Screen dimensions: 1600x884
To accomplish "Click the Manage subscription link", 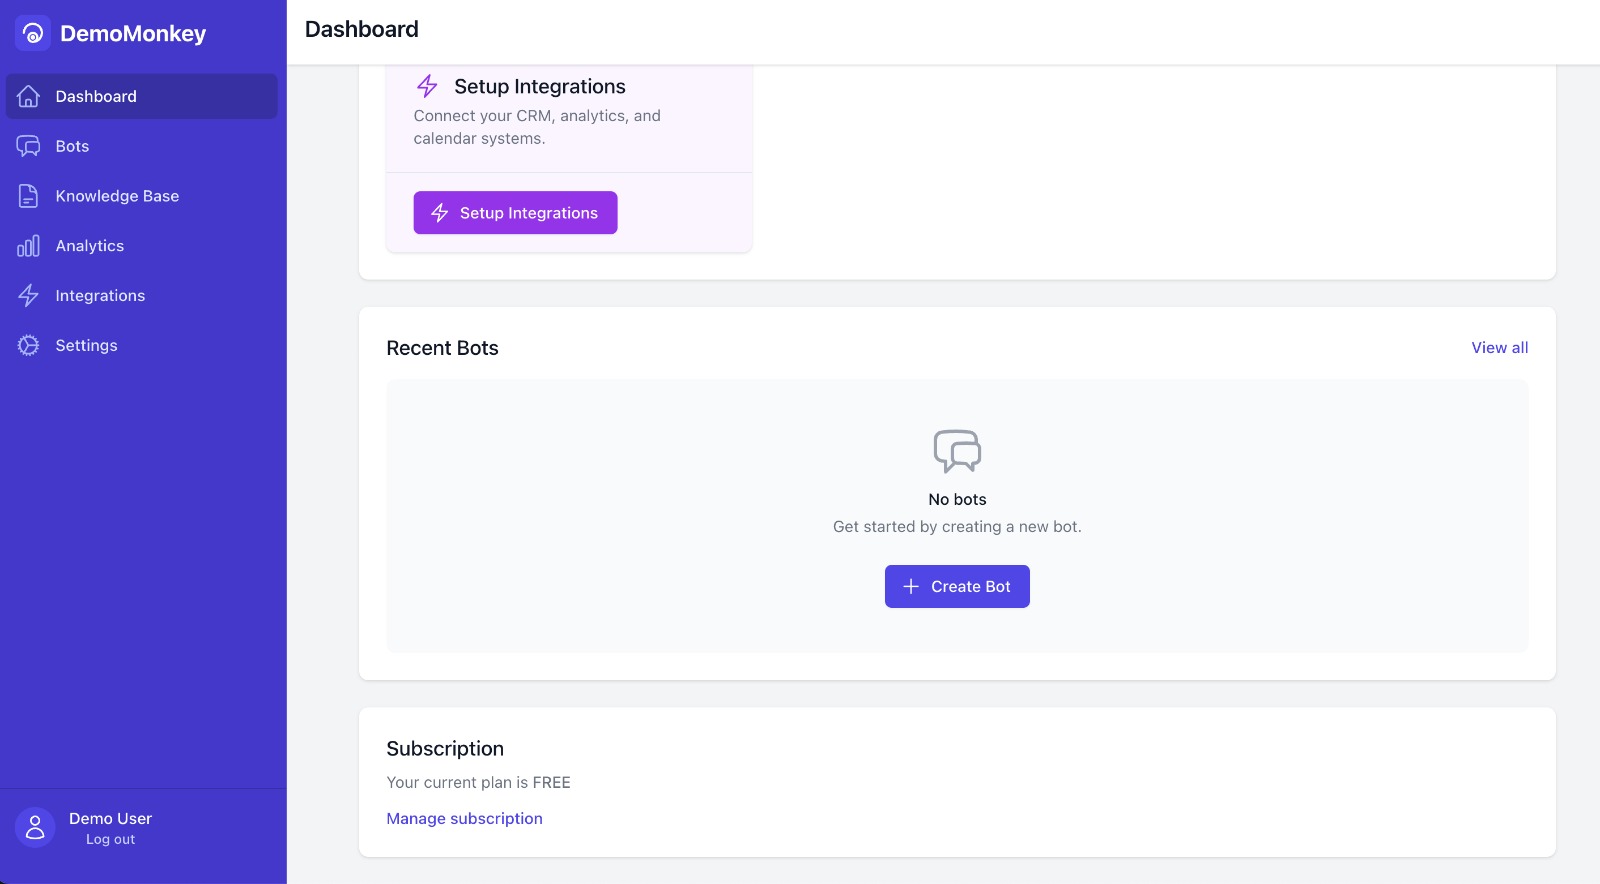I will pos(464,819).
